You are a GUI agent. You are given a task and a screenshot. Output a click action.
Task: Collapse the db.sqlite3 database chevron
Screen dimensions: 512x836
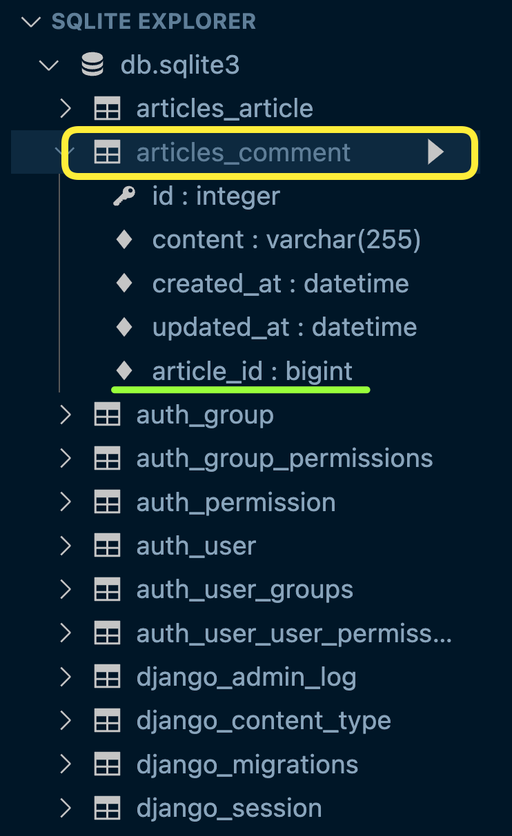coord(49,66)
